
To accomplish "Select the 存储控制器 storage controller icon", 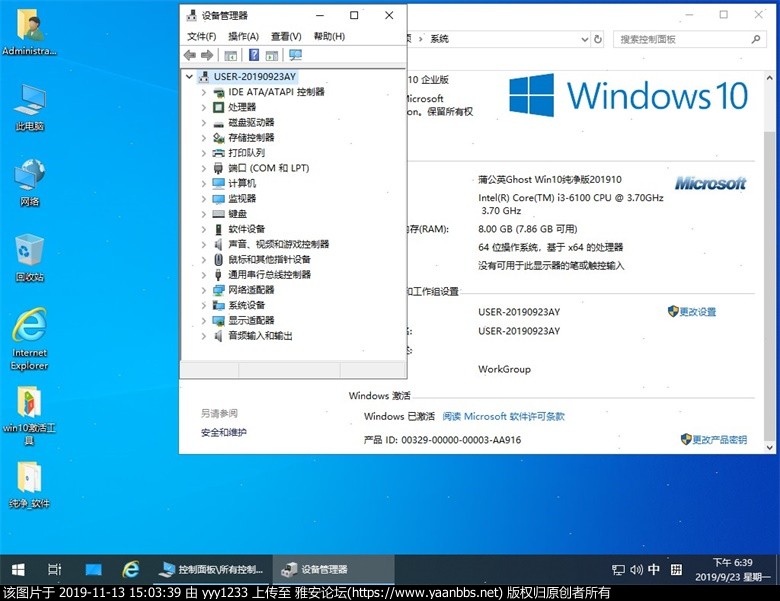I will pyautogui.click(x=218, y=138).
